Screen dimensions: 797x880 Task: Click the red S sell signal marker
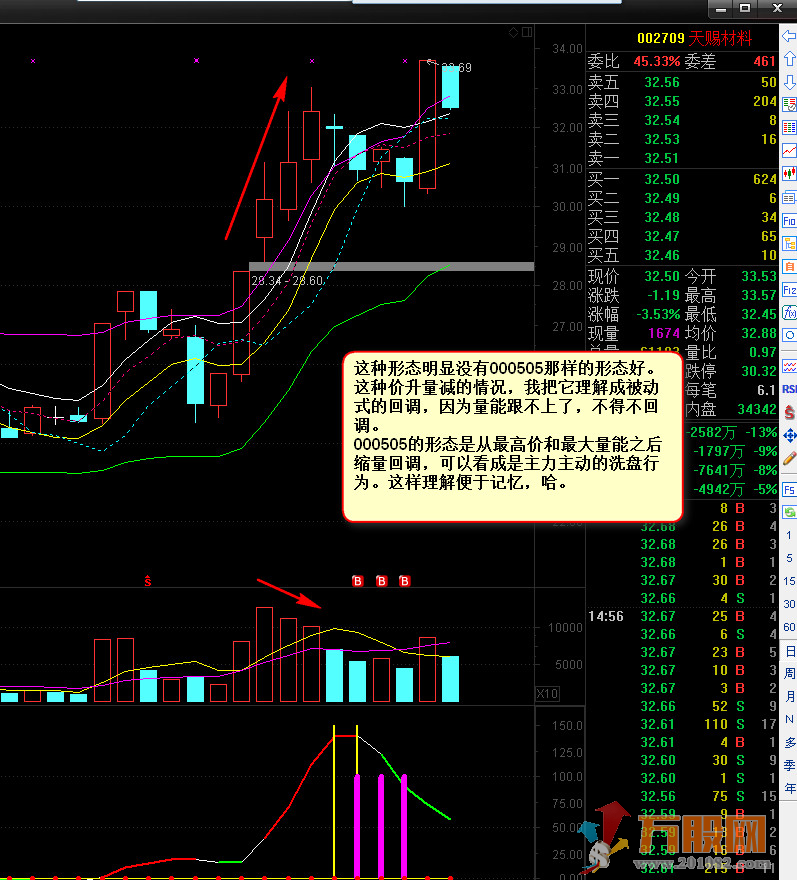click(148, 581)
